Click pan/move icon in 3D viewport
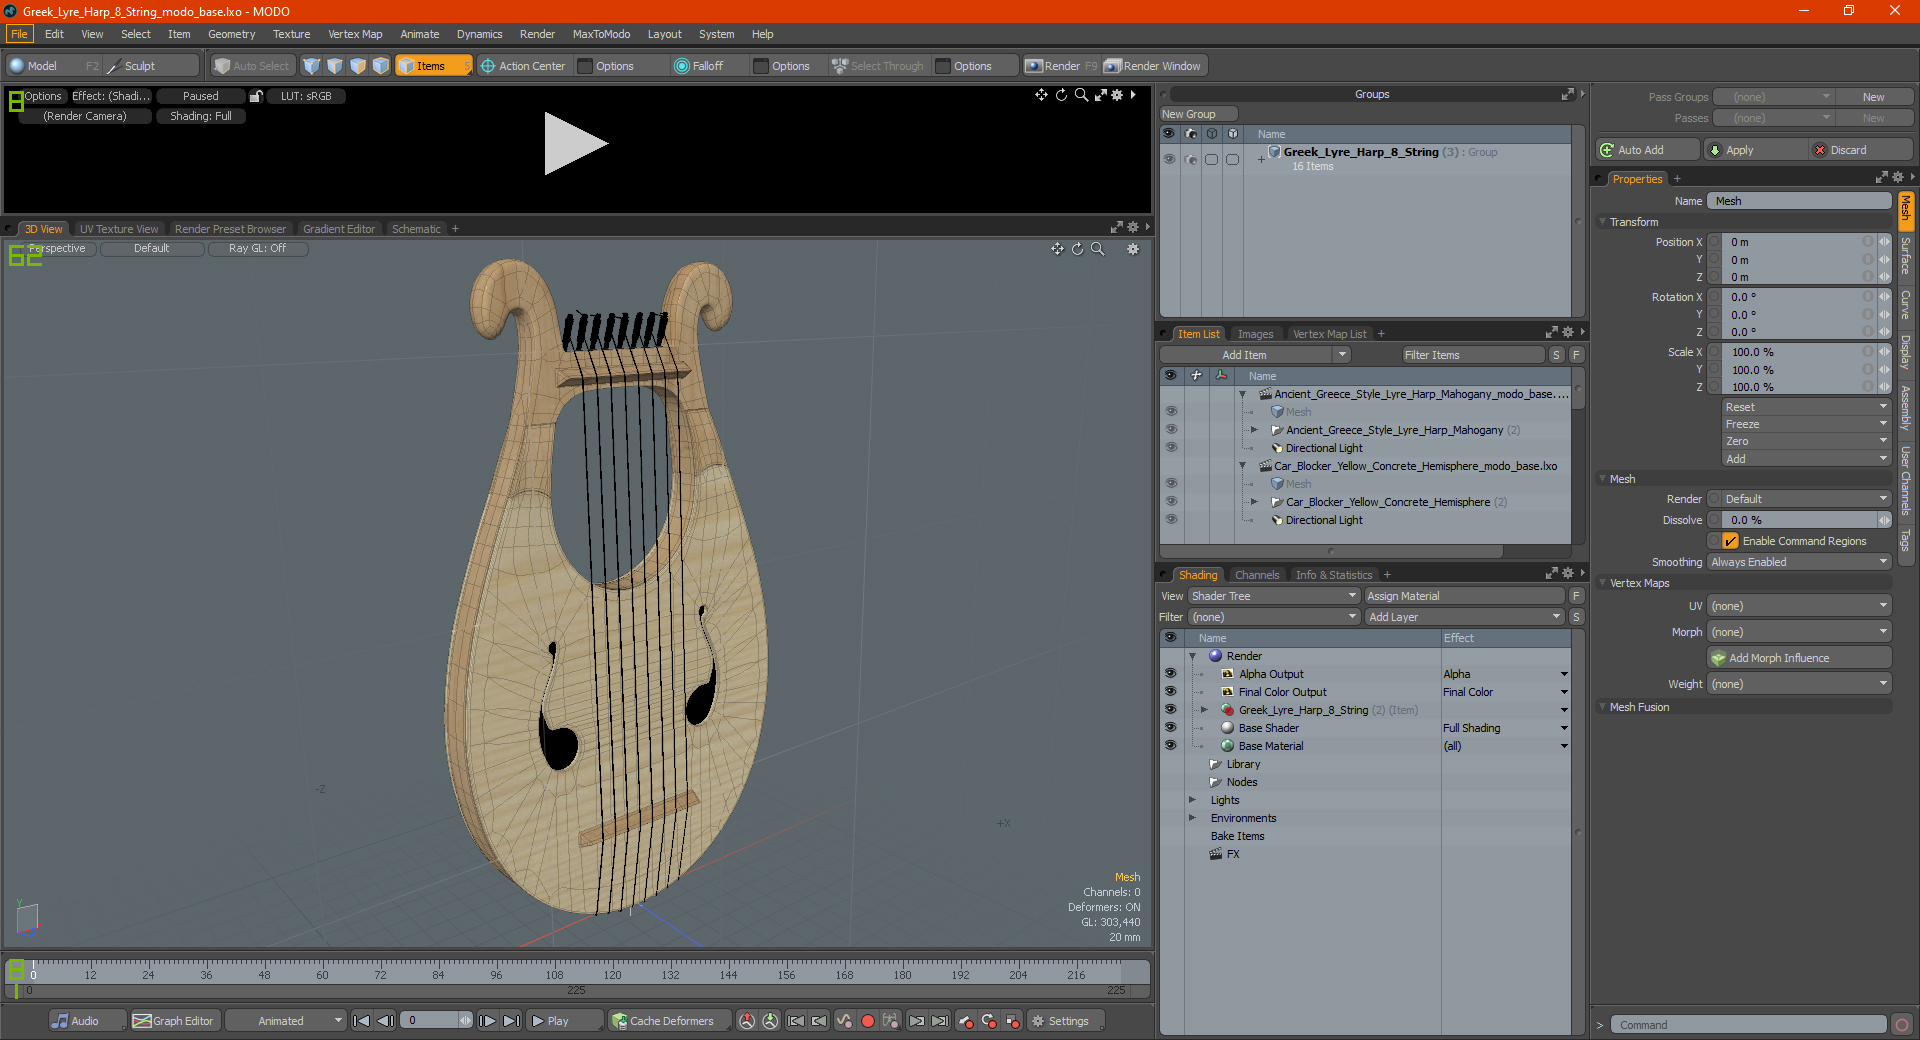The height and width of the screenshot is (1040, 1920). coord(1057,249)
